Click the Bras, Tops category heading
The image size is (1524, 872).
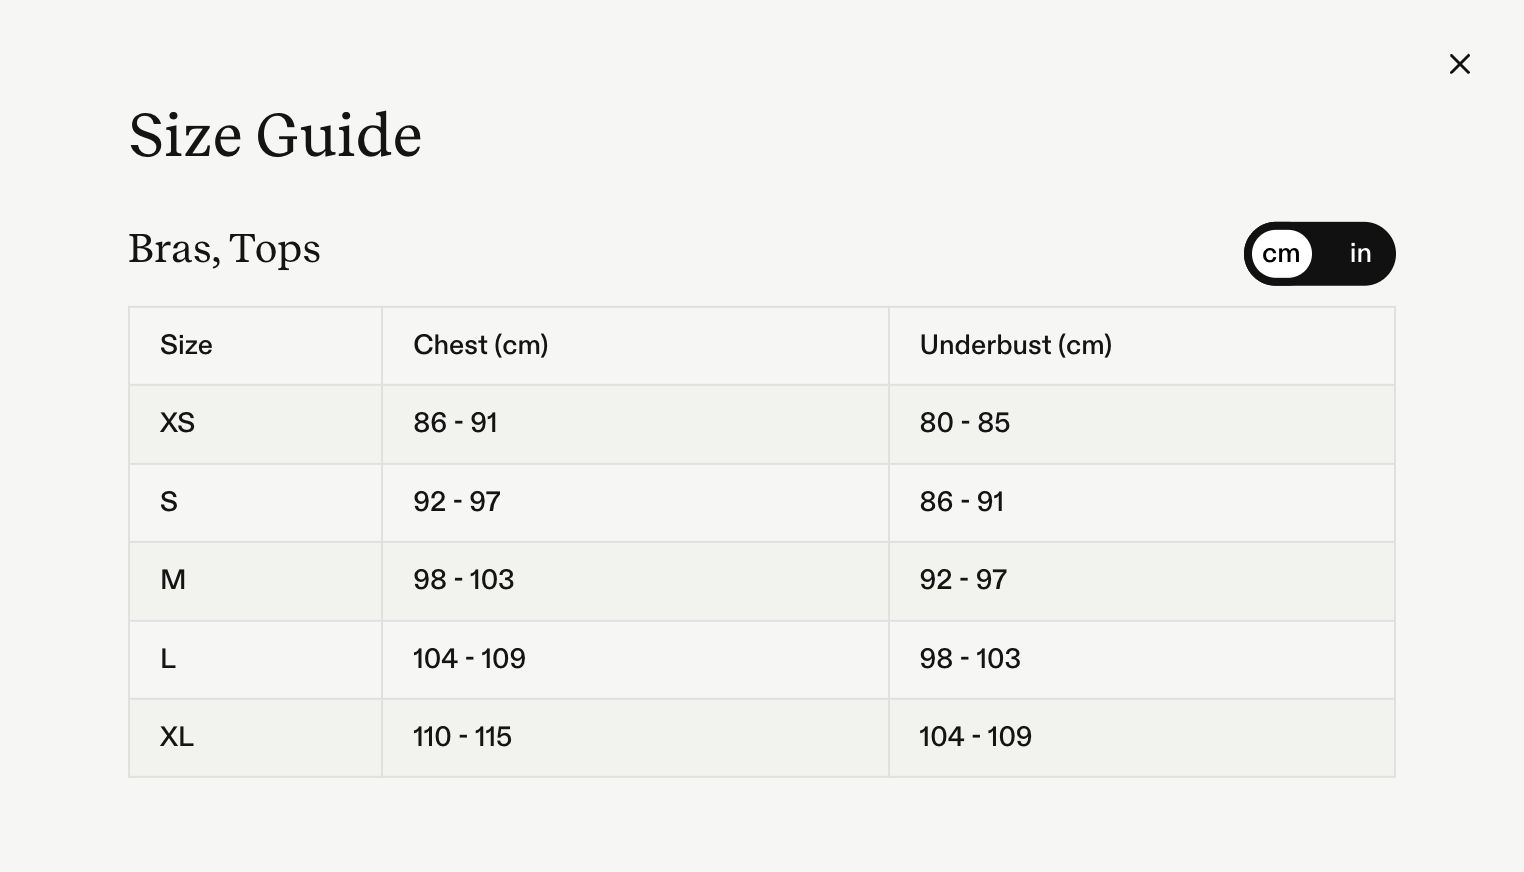(224, 248)
